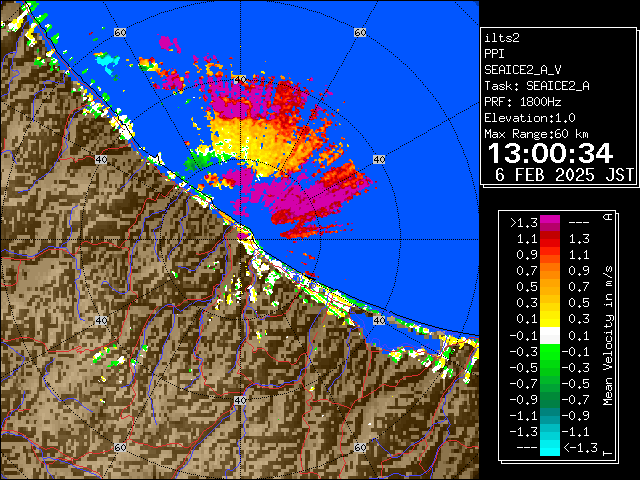The height and width of the screenshot is (480, 640).
Task: Click the 40 km ring label due north of center
Action: pos(240,79)
